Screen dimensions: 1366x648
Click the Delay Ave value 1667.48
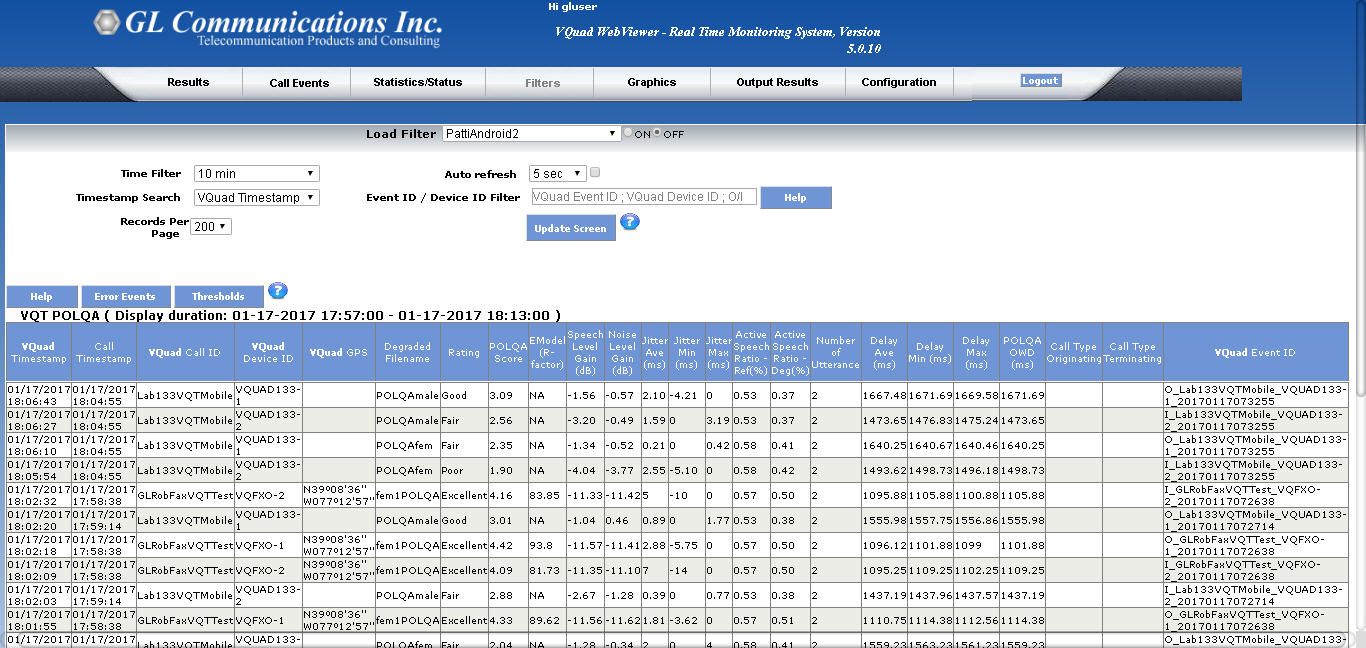point(884,396)
